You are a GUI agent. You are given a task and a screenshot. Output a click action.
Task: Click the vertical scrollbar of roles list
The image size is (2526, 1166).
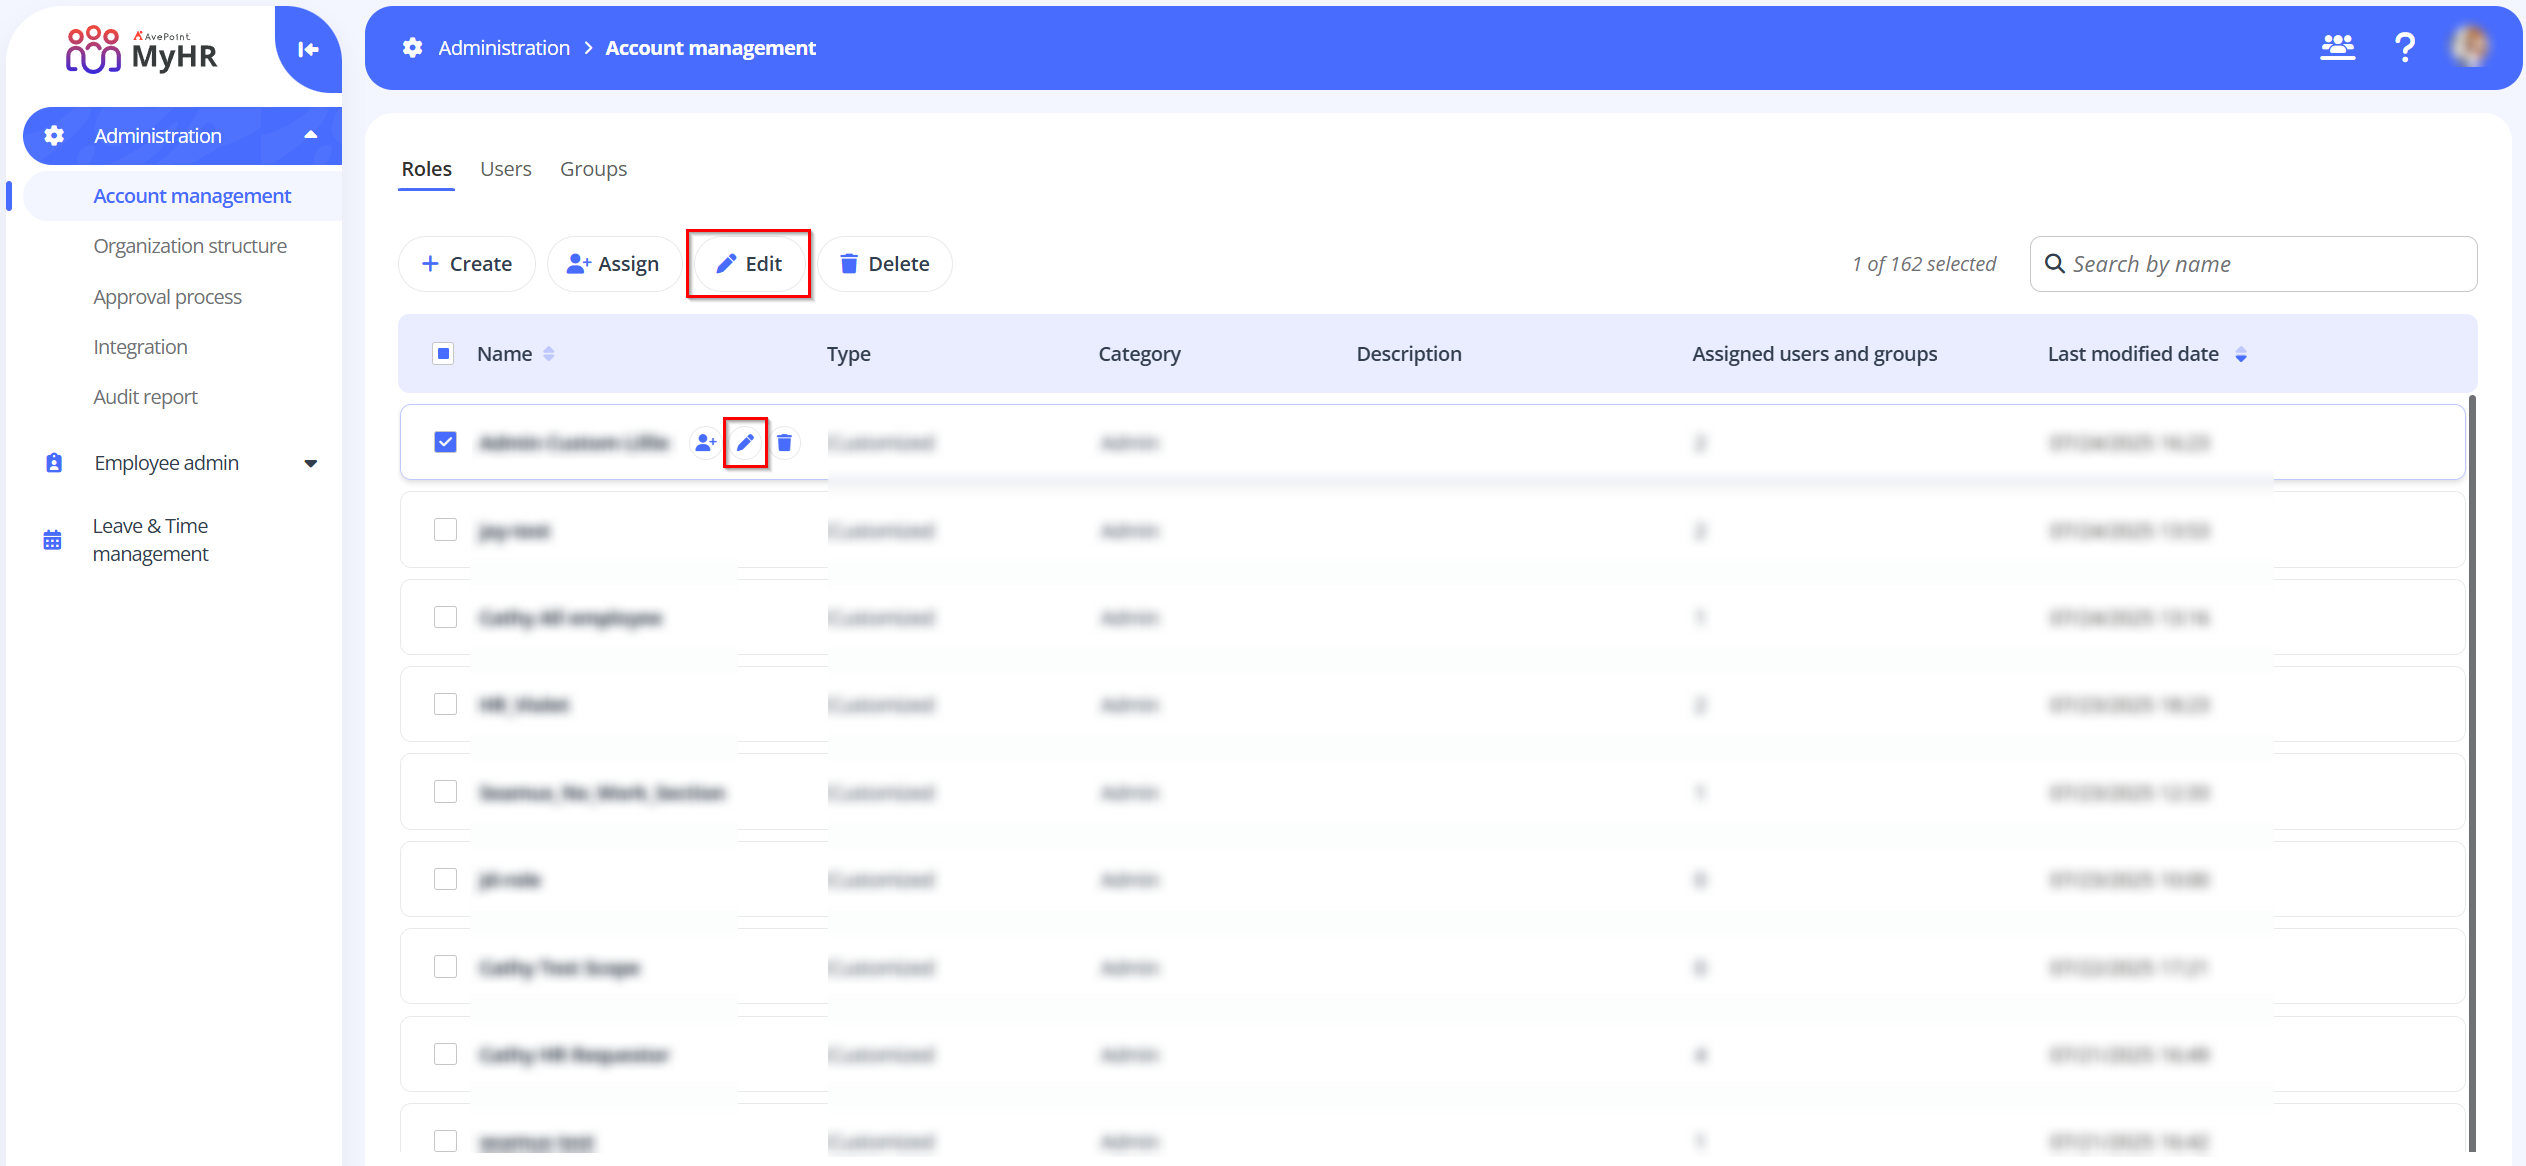(x=2472, y=770)
